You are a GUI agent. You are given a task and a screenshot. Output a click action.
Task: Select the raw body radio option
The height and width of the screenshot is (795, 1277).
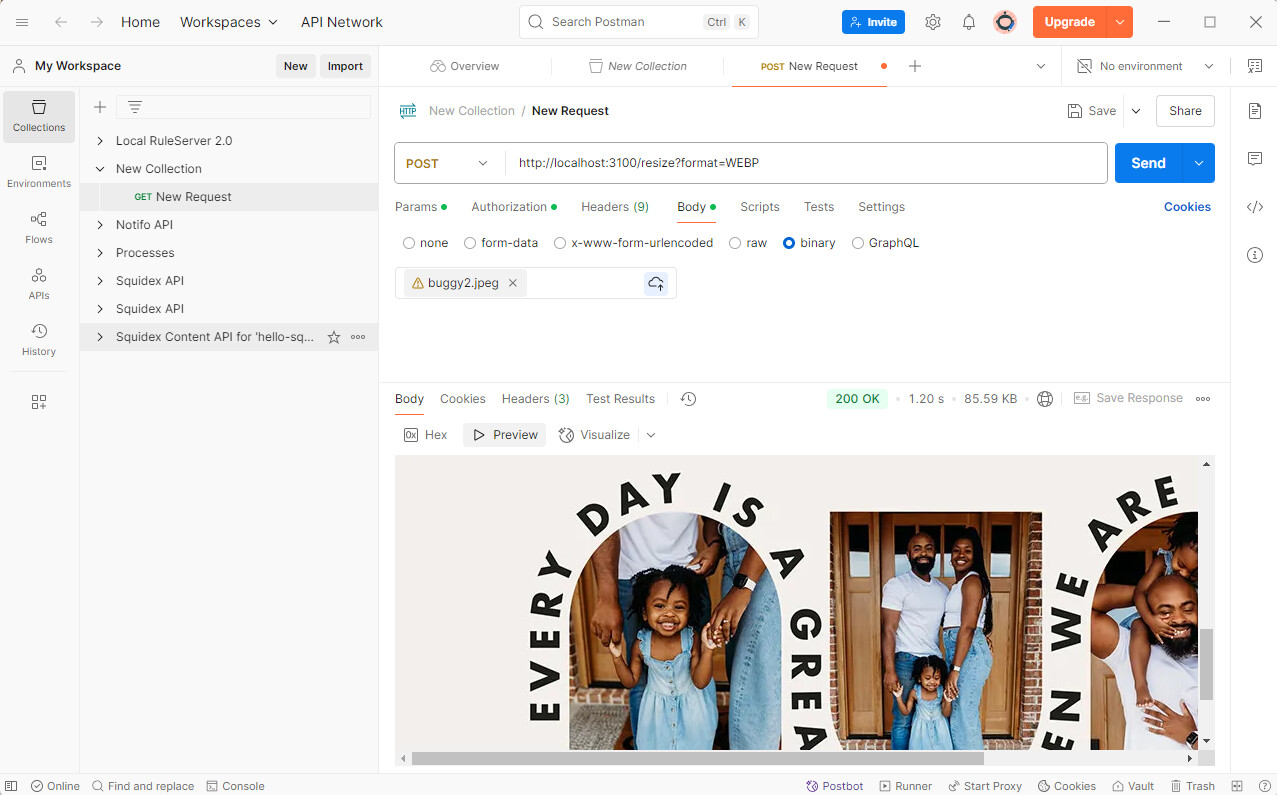click(748, 243)
